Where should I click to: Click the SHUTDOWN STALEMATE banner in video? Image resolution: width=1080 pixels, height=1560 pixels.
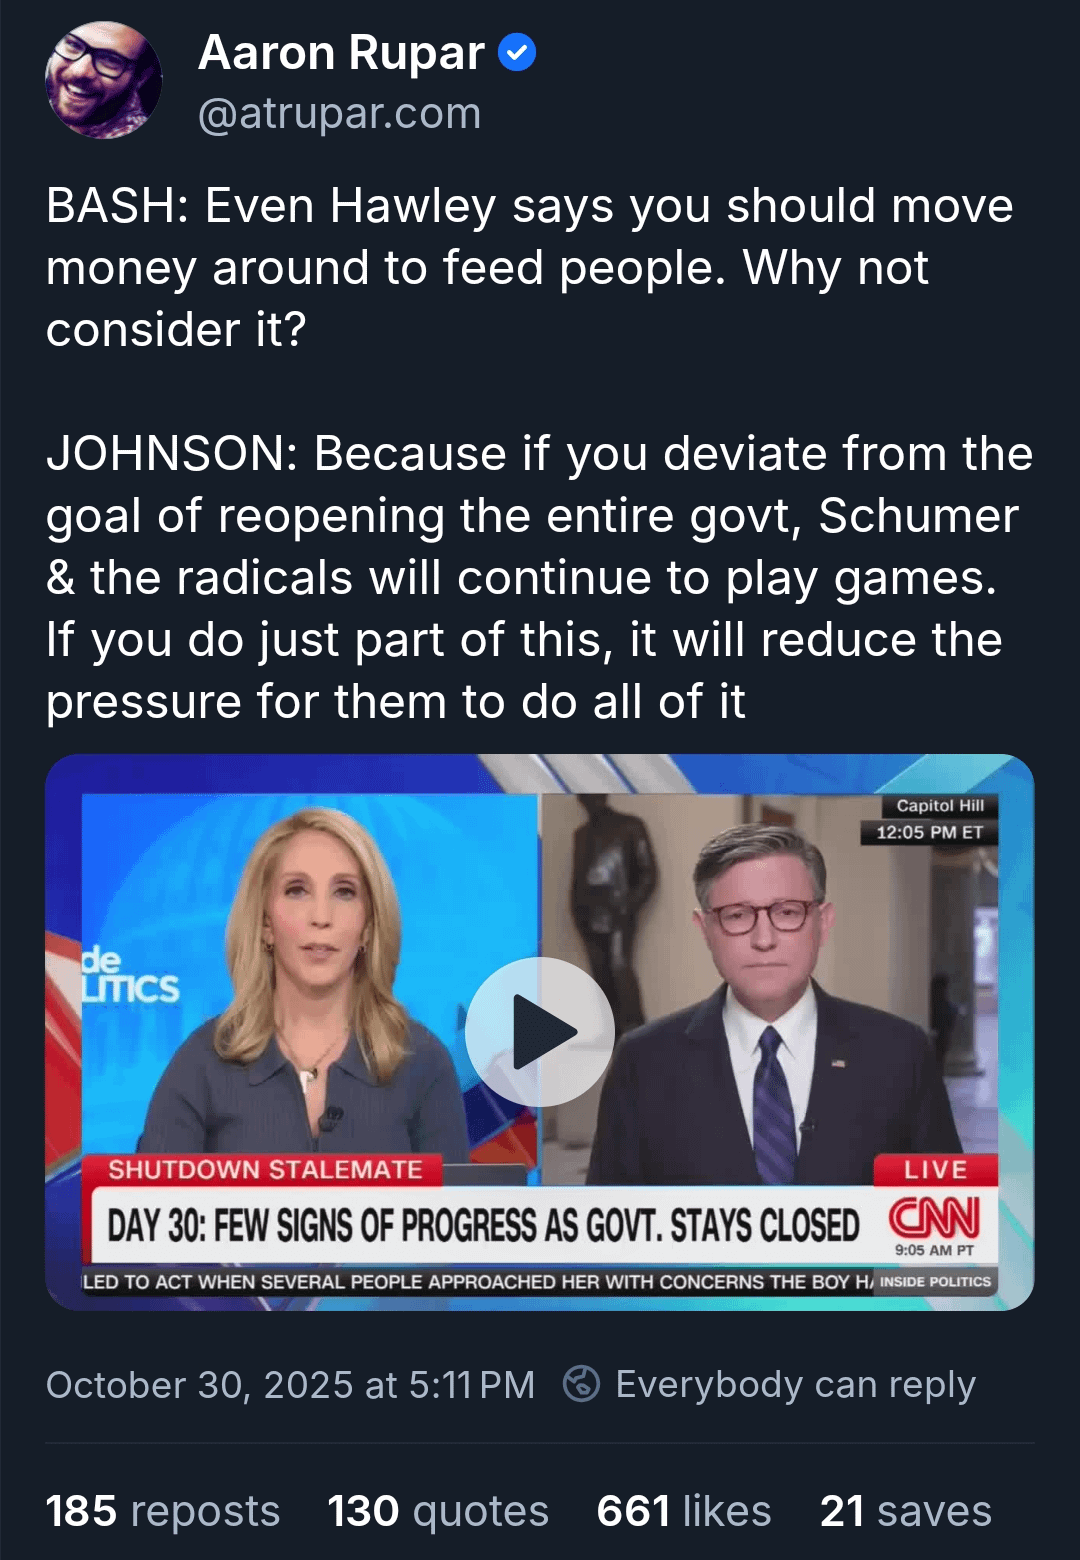(265, 1170)
